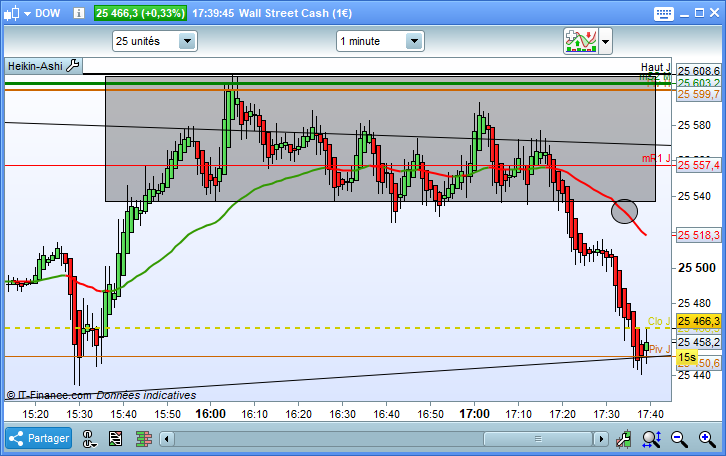Click the 16:00 time axis label
The height and width of the screenshot is (456, 726).
[211, 413]
